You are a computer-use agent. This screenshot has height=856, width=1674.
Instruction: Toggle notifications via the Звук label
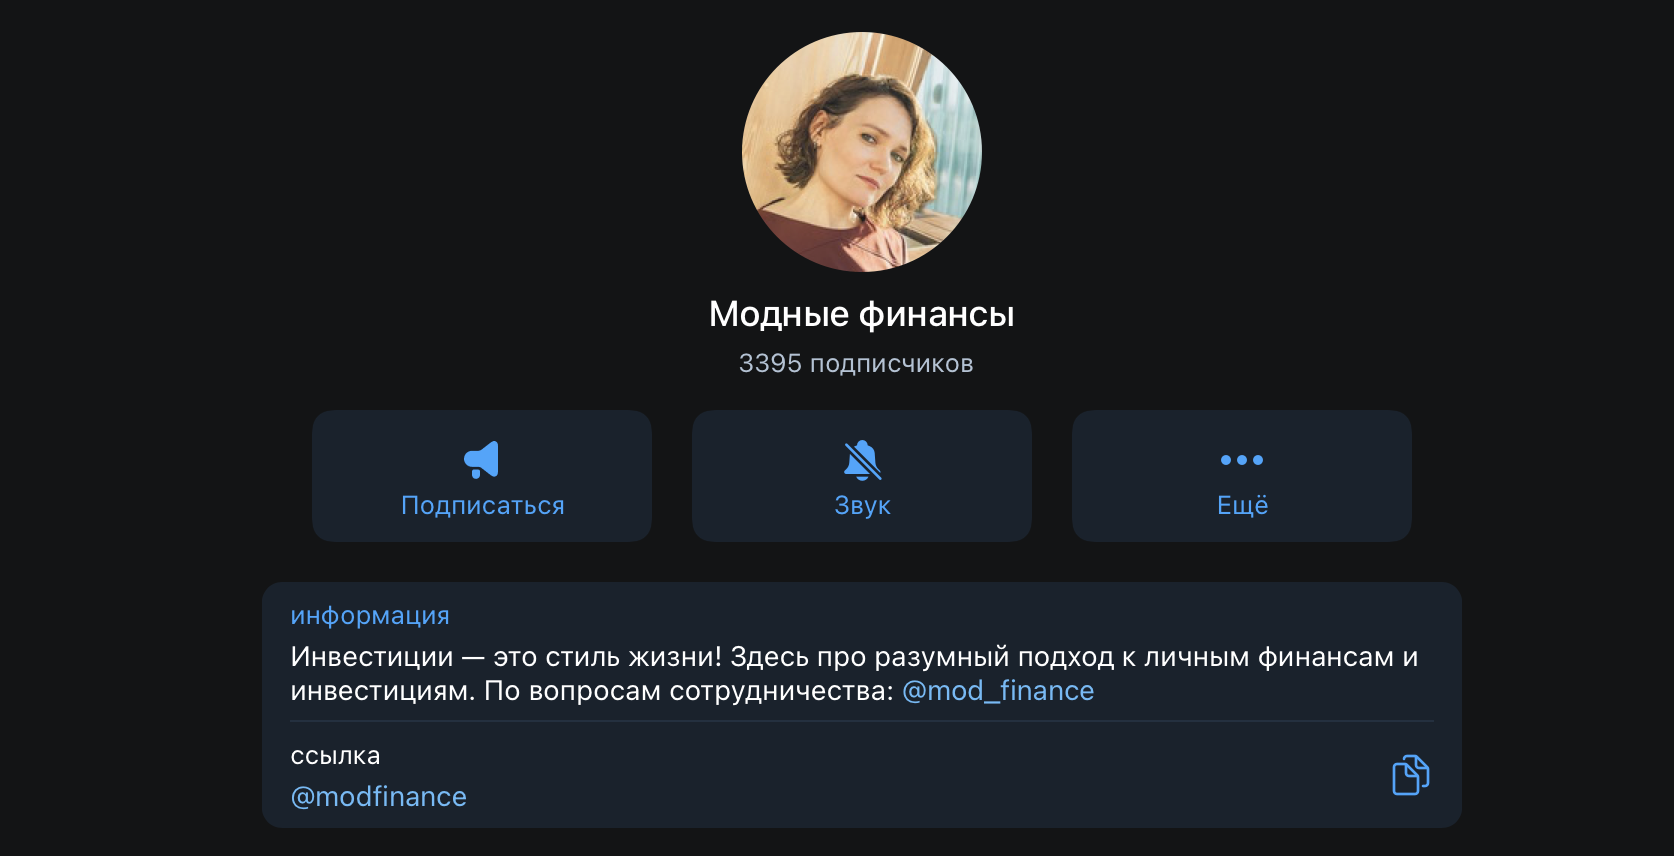point(862,506)
